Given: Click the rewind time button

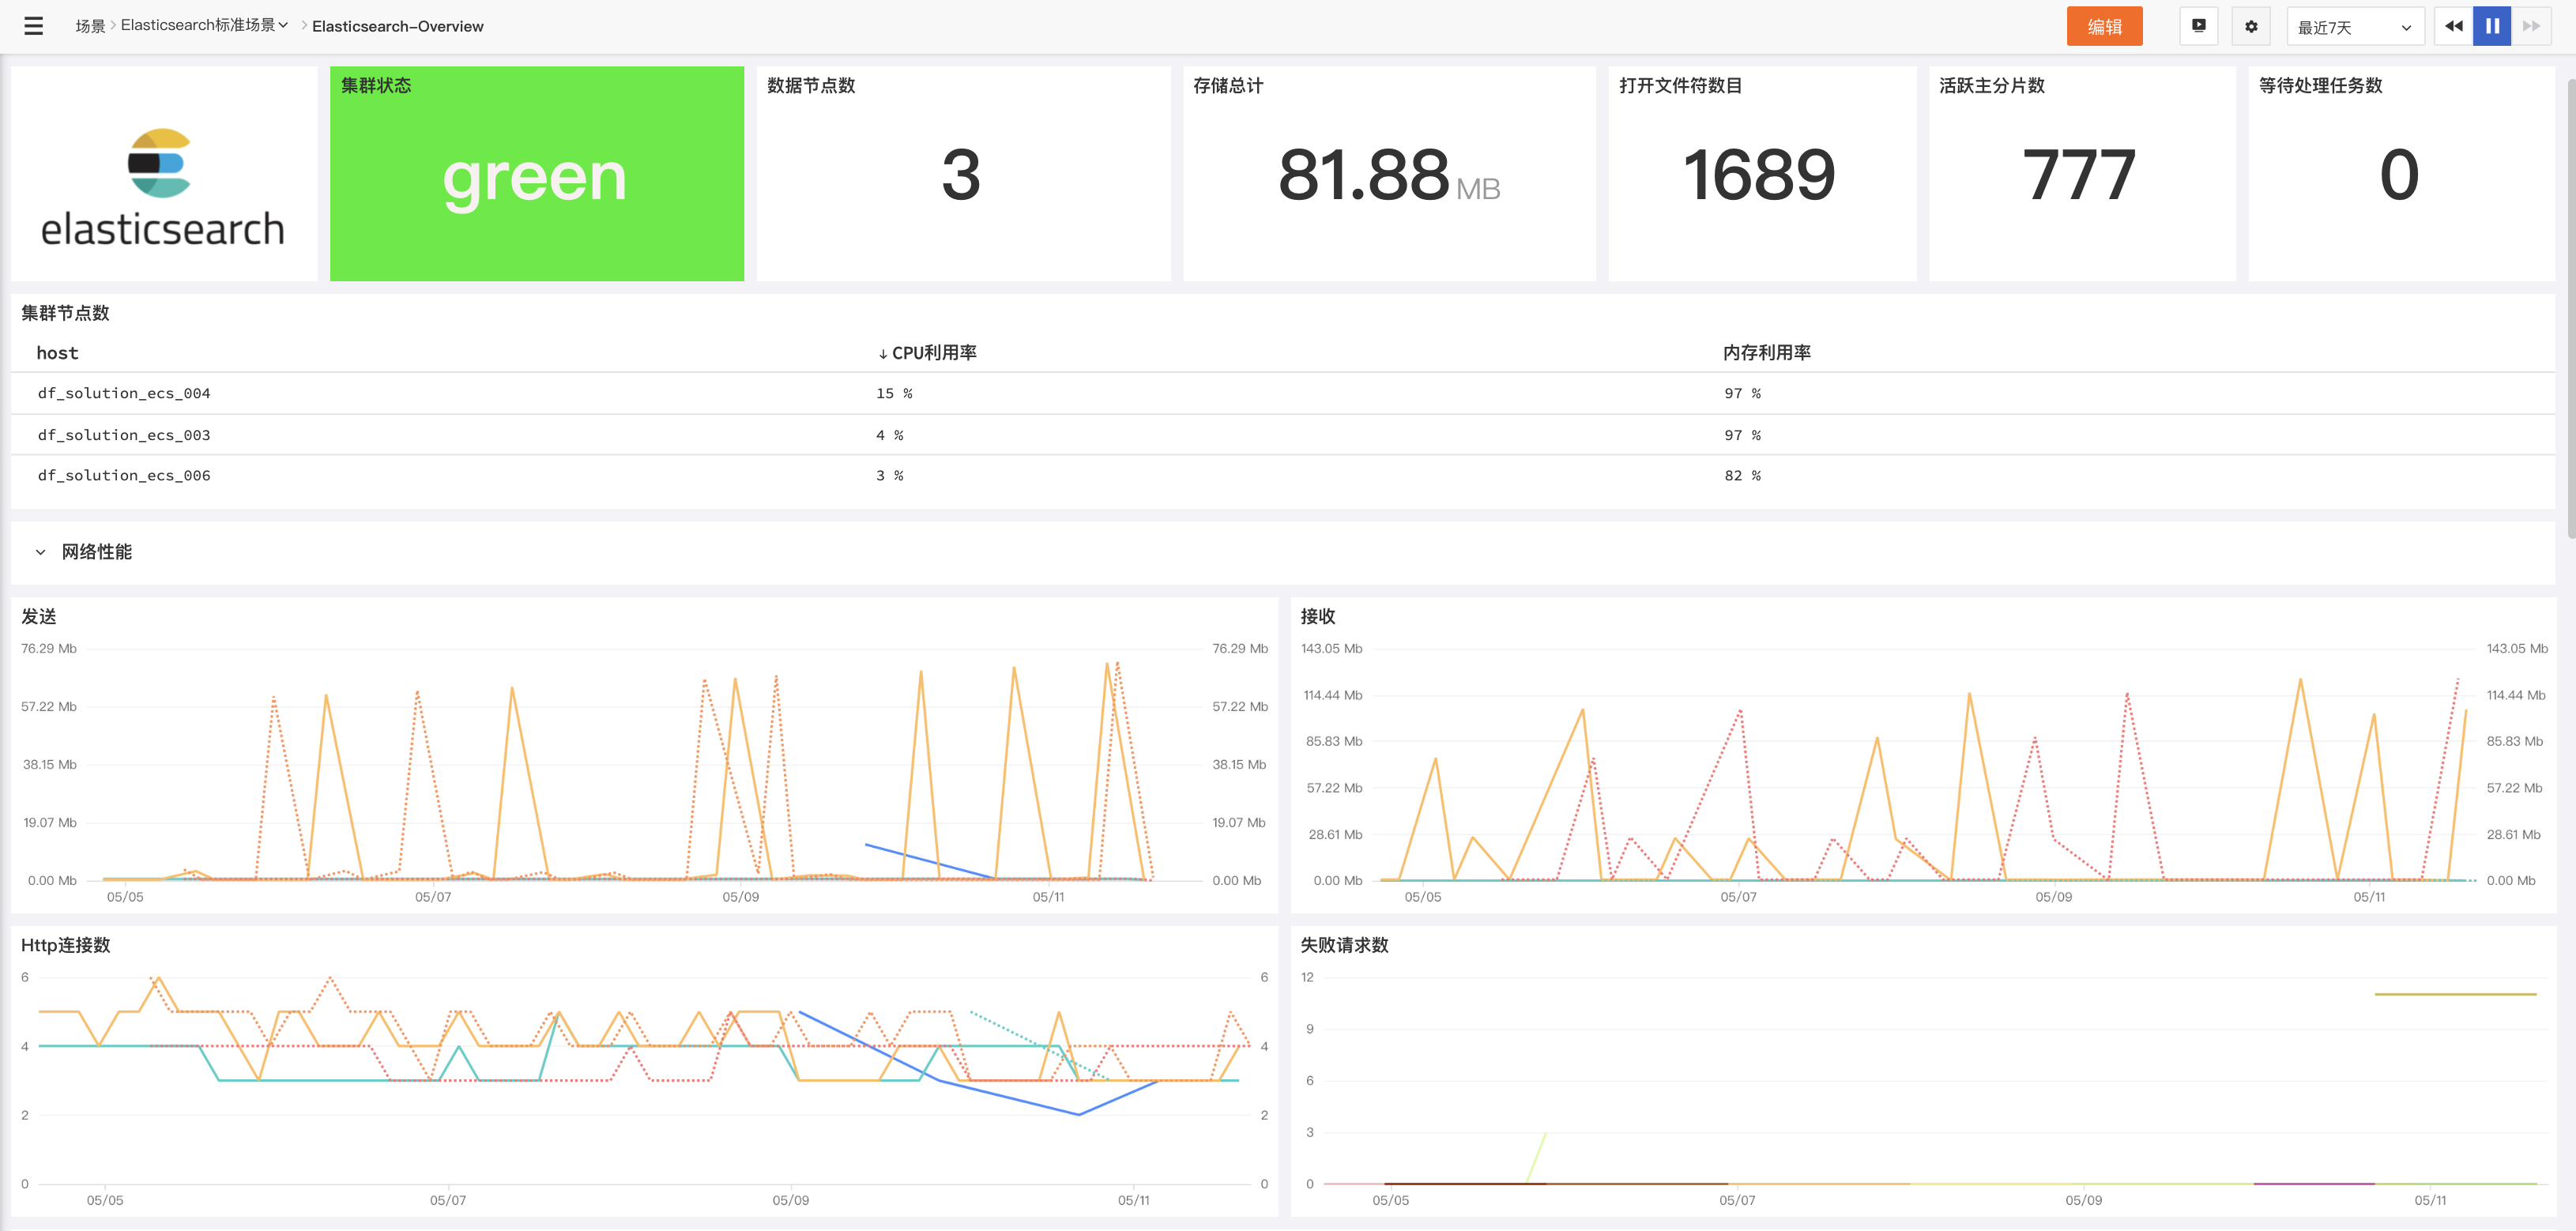Looking at the screenshot, I should coord(2453,26).
